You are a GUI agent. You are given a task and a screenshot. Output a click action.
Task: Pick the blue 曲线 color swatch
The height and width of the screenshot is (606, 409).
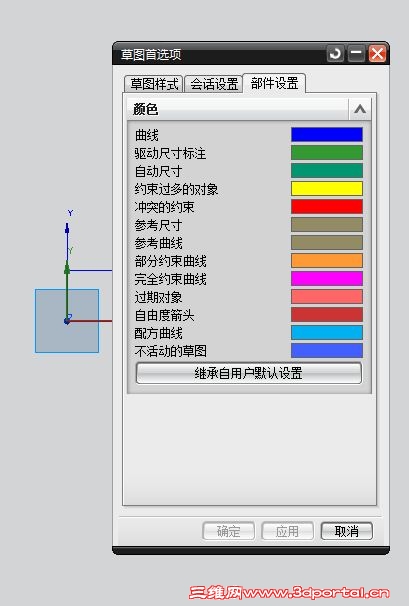(327, 135)
